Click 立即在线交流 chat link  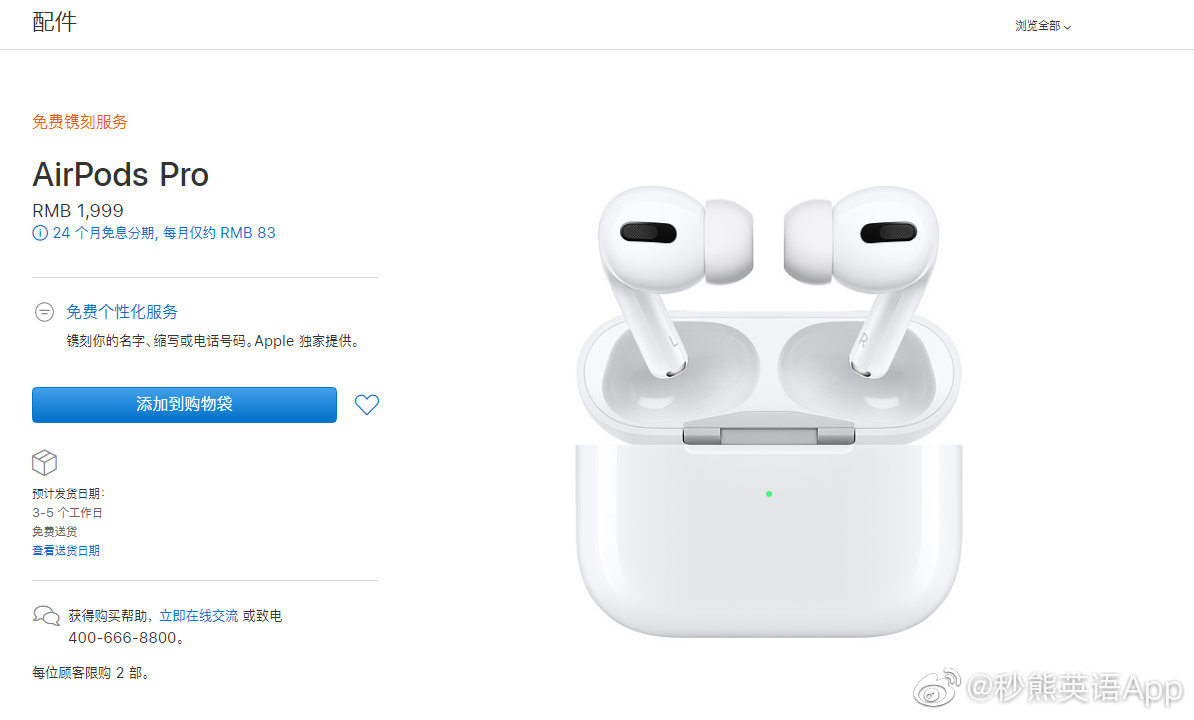[198, 616]
